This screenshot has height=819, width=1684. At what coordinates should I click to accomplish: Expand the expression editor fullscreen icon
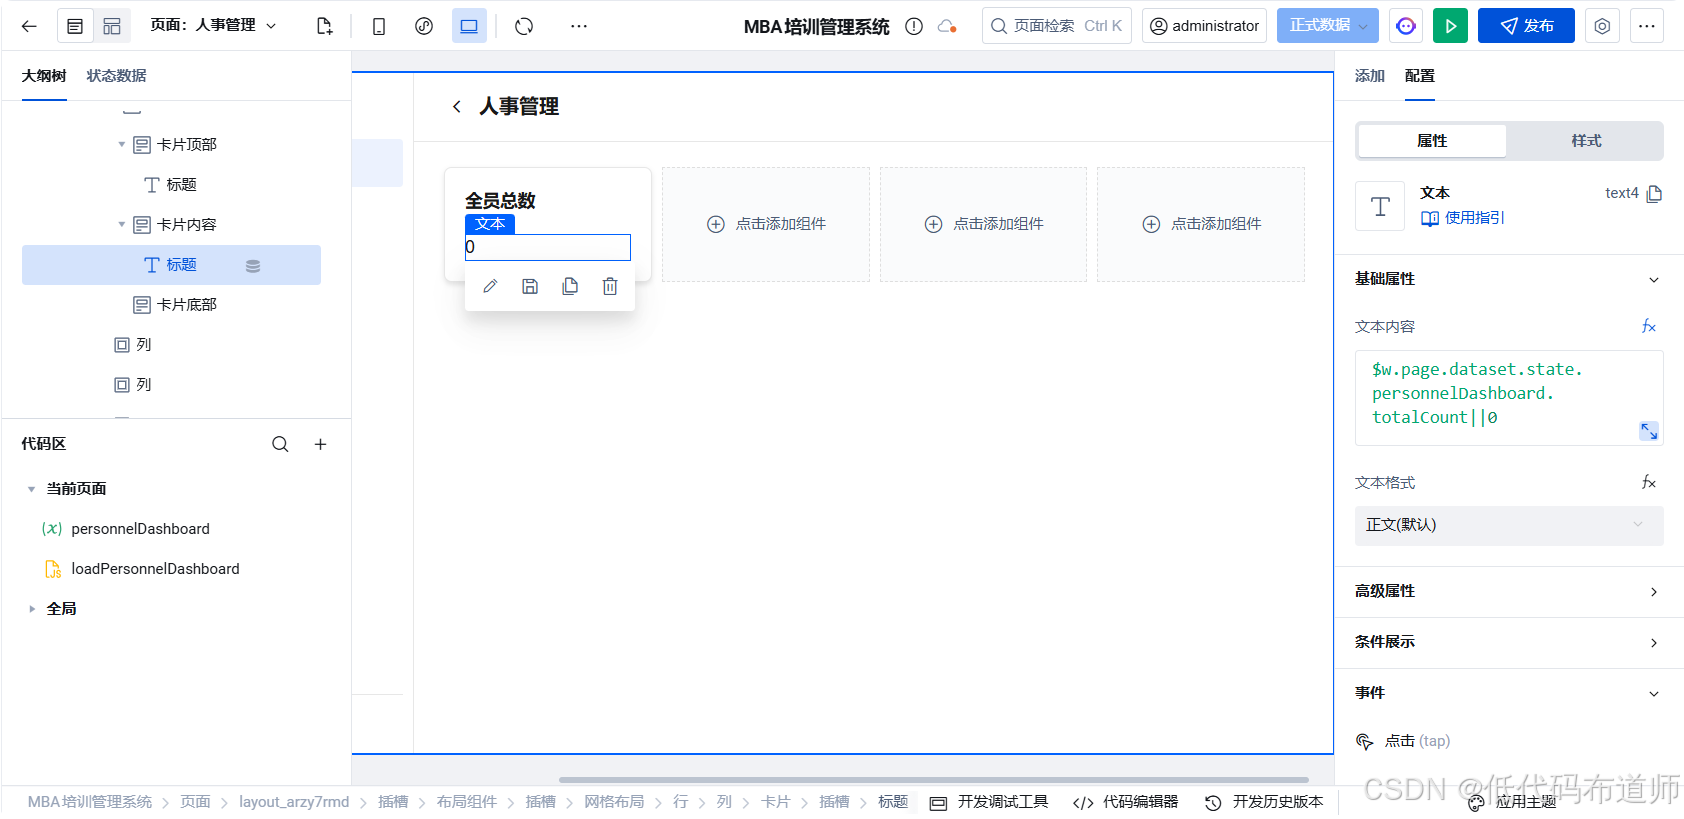point(1649,431)
